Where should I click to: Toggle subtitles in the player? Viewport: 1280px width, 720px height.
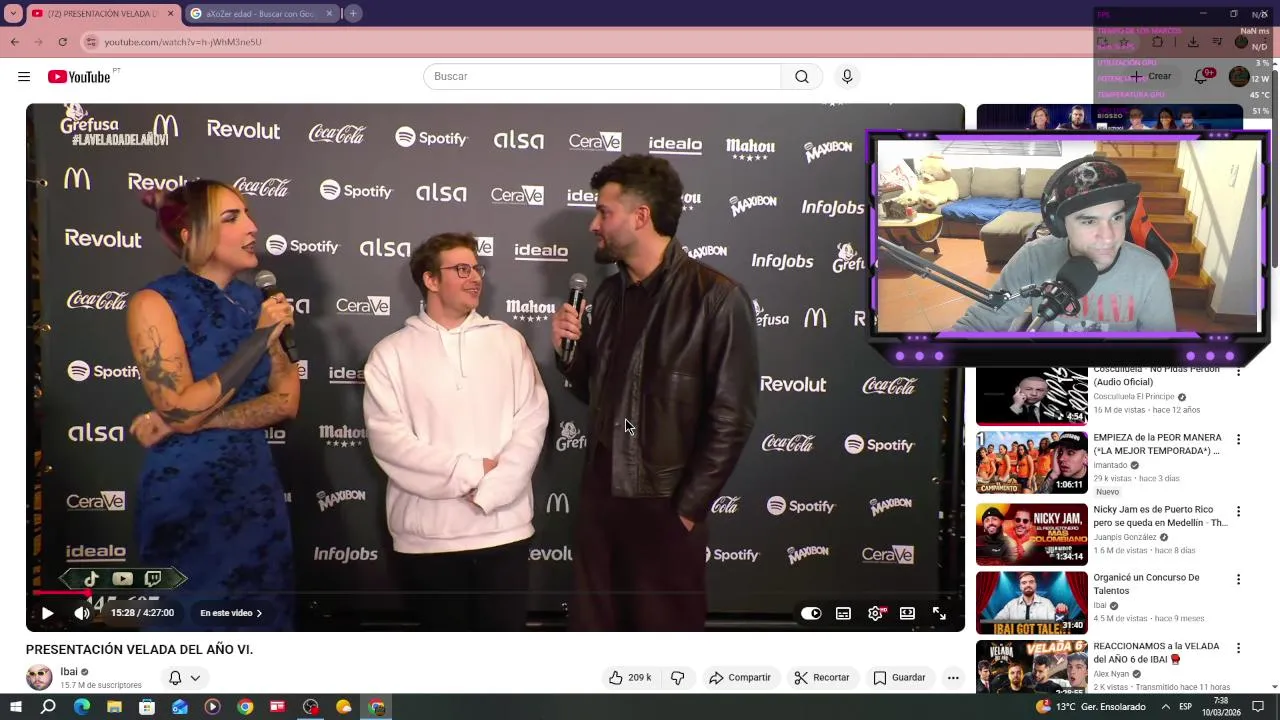coord(843,613)
